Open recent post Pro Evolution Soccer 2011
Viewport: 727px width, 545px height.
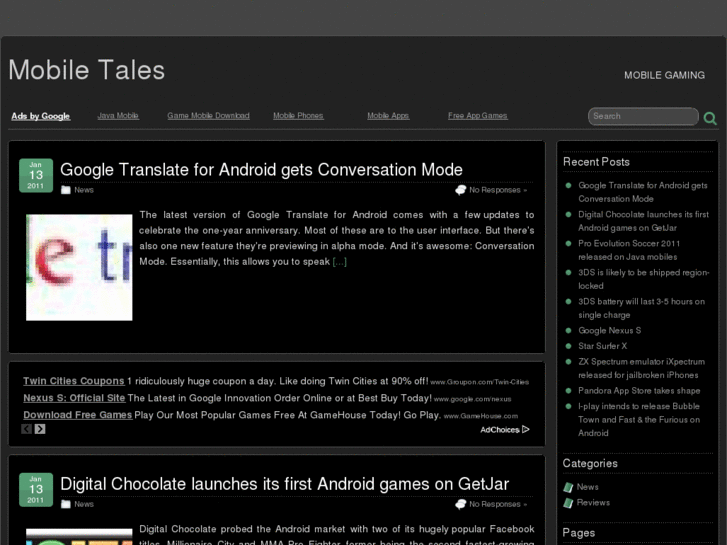point(629,250)
